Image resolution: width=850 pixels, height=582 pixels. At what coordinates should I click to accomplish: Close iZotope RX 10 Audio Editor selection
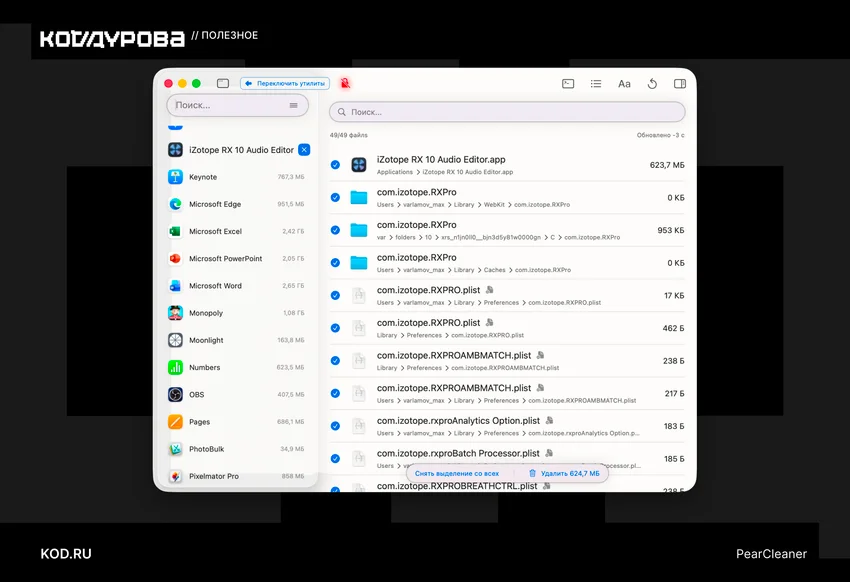tap(304, 150)
